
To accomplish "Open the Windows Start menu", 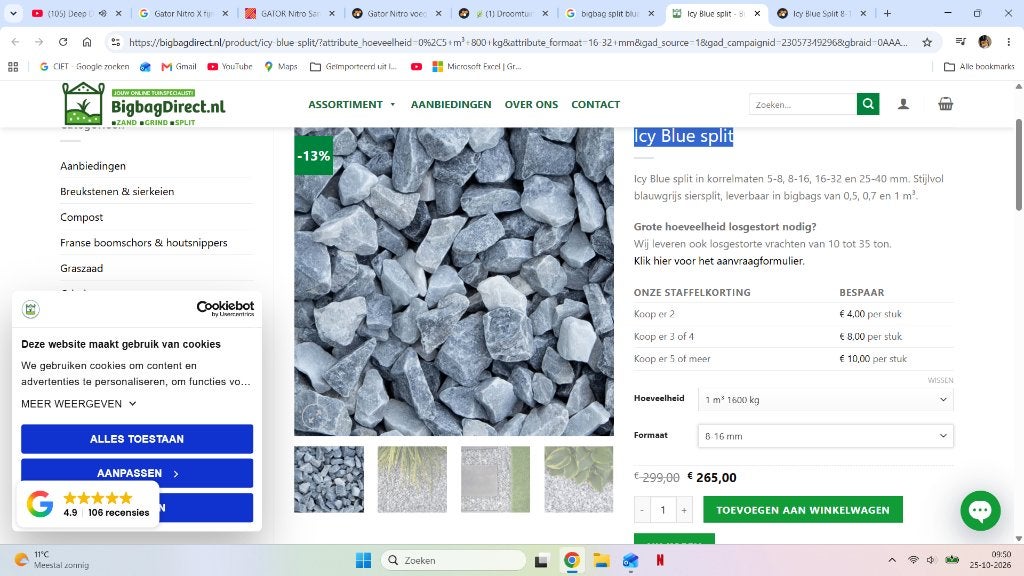I will (x=363, y=560).
